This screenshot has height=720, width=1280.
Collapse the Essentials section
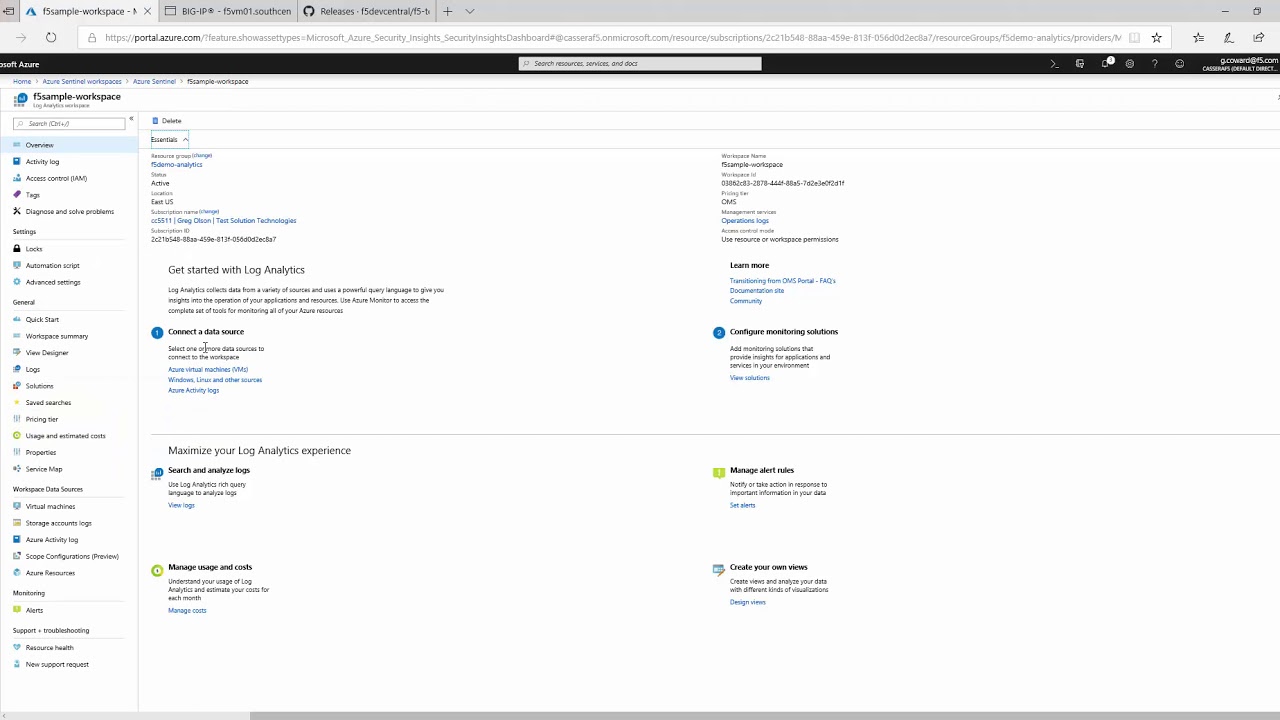pyautogui.click(x=169, y=140)
